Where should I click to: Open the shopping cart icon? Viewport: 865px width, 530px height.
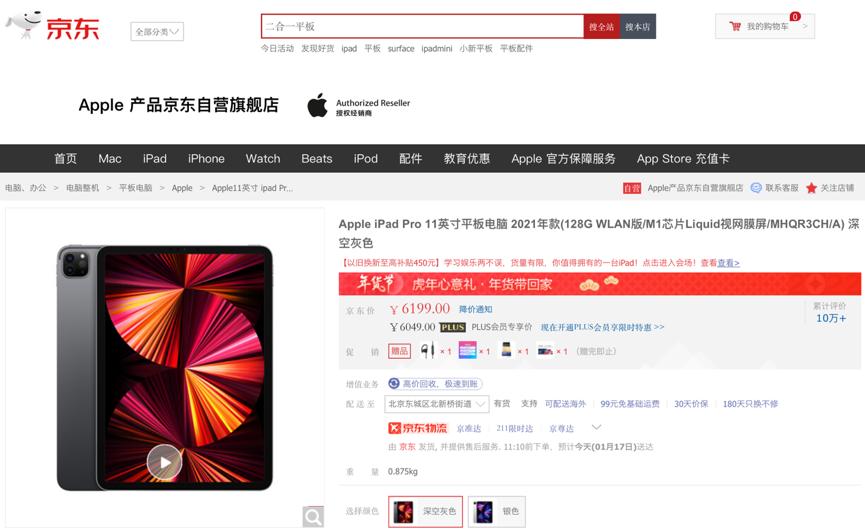click(735, 26)
